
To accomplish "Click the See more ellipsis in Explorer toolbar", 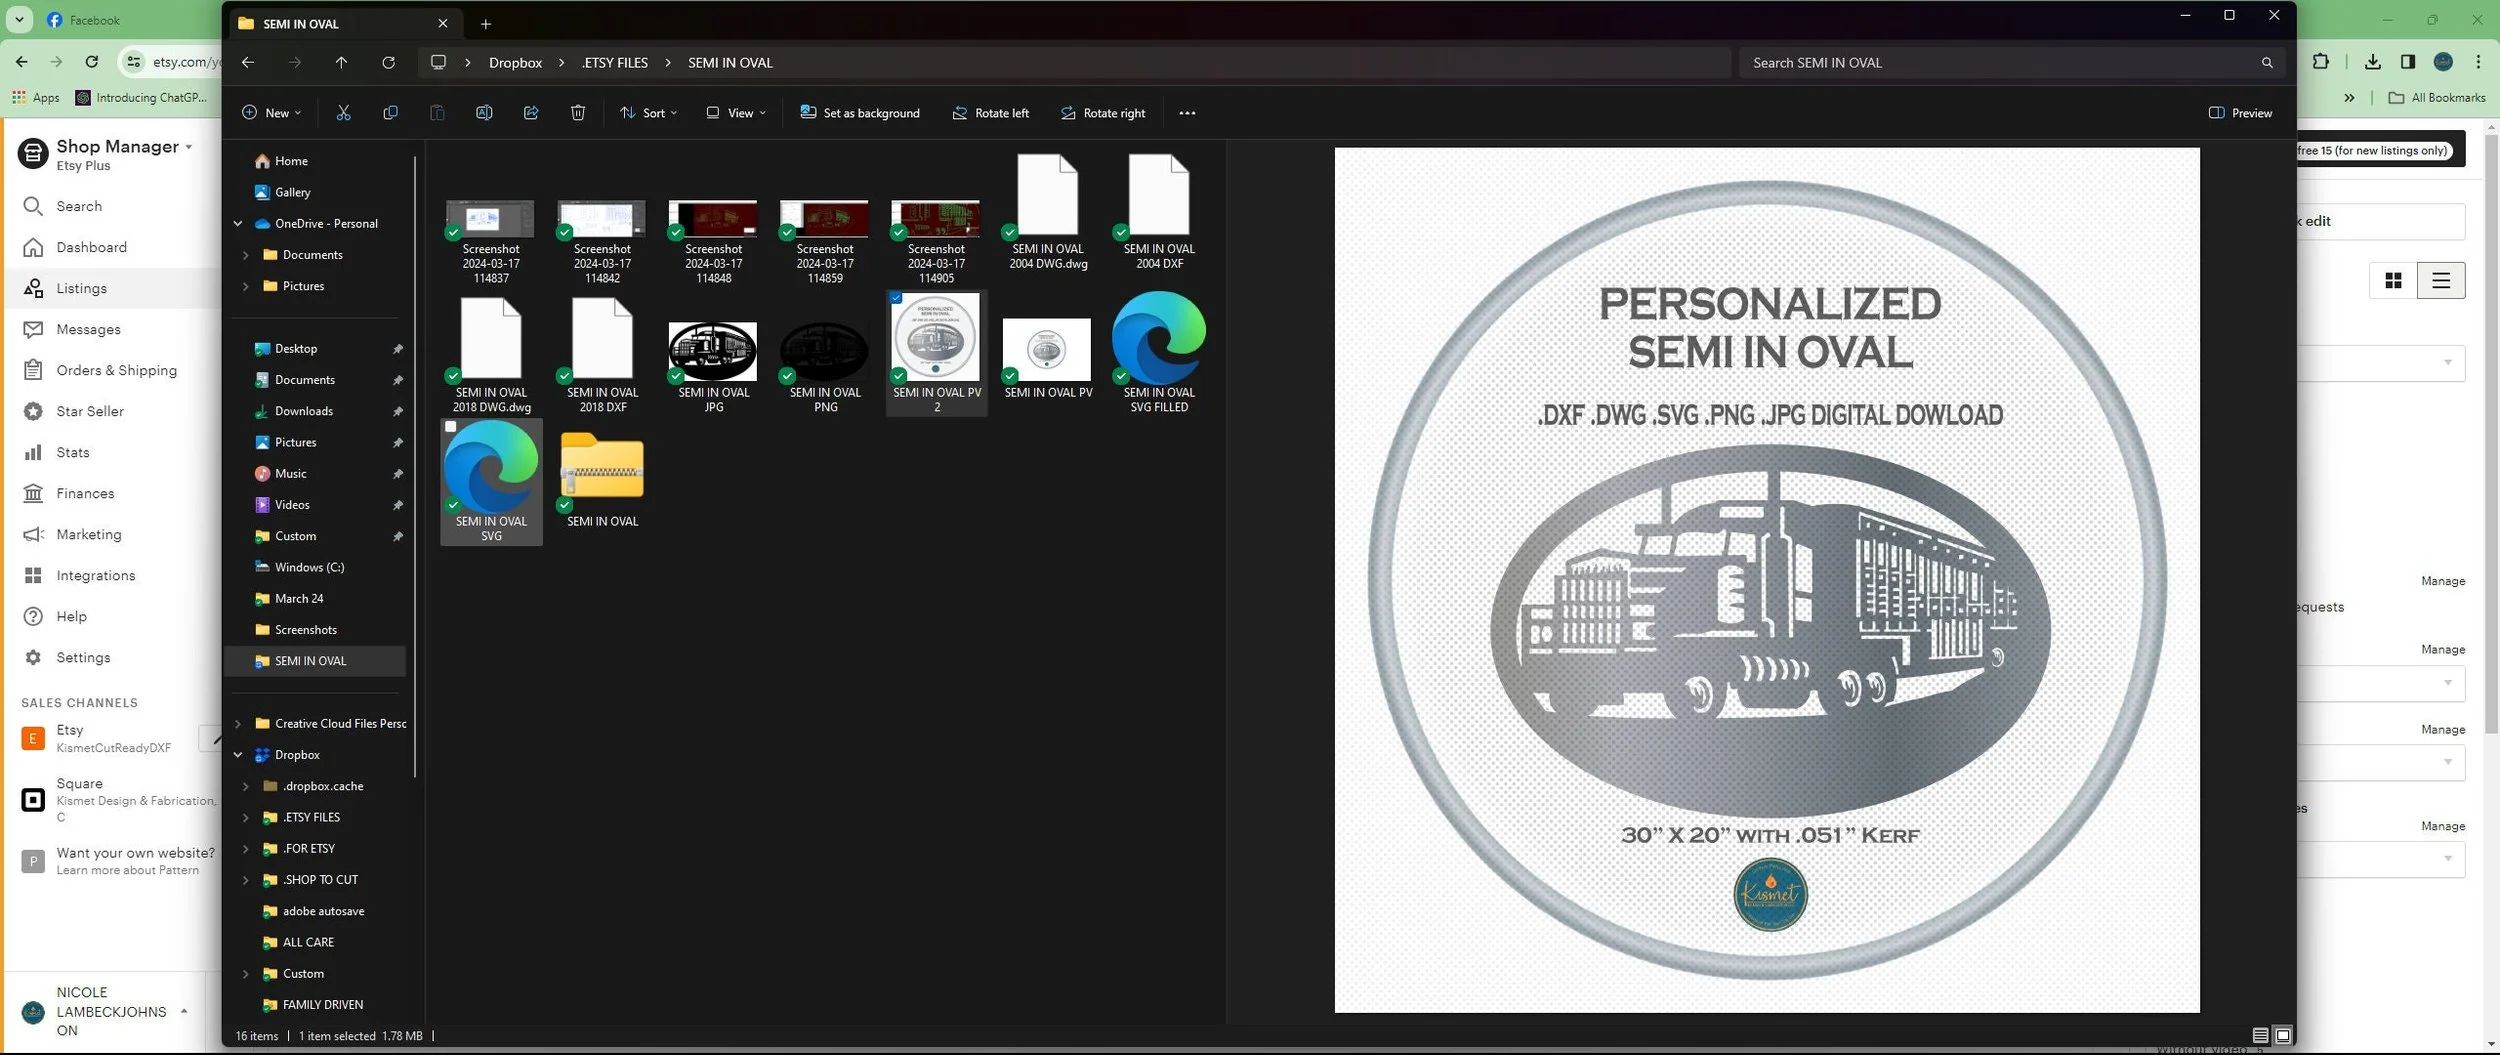I will [x=1187, y=113].
